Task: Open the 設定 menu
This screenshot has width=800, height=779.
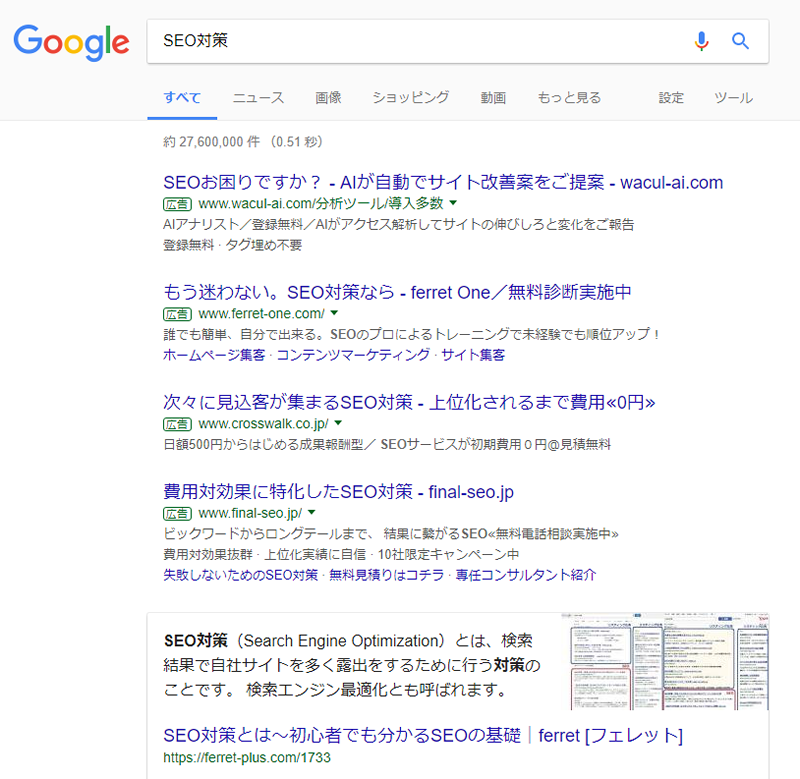Action: coord(671,97)
